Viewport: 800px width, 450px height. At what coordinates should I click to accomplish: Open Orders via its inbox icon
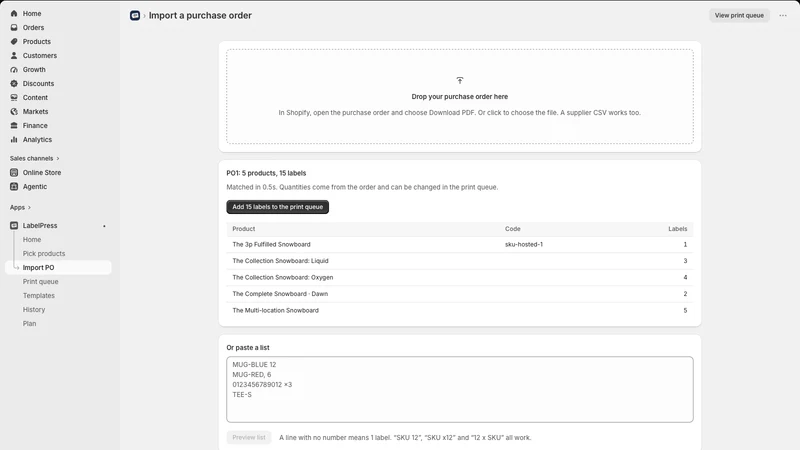point(14,28)
